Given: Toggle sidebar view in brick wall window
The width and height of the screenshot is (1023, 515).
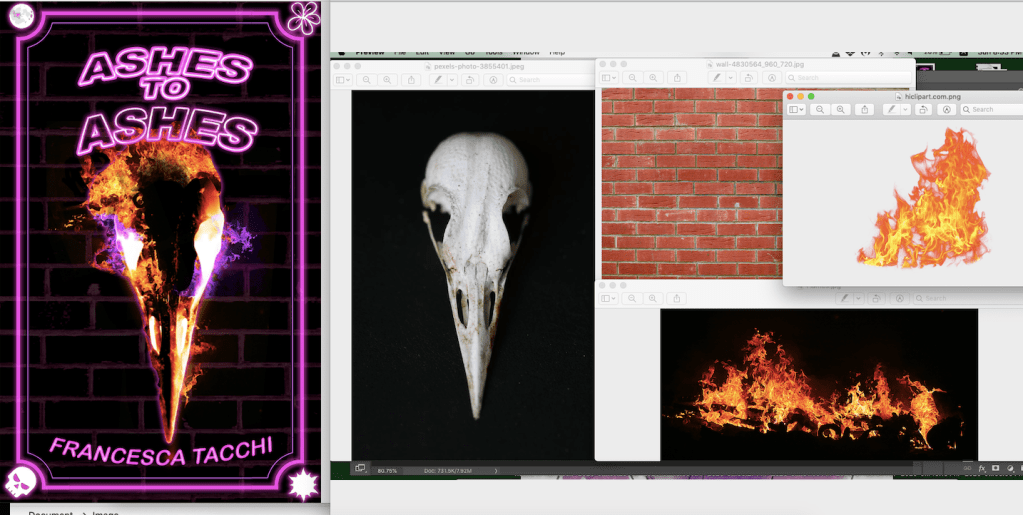Looking at the screenshot, I should click(610, 77).
